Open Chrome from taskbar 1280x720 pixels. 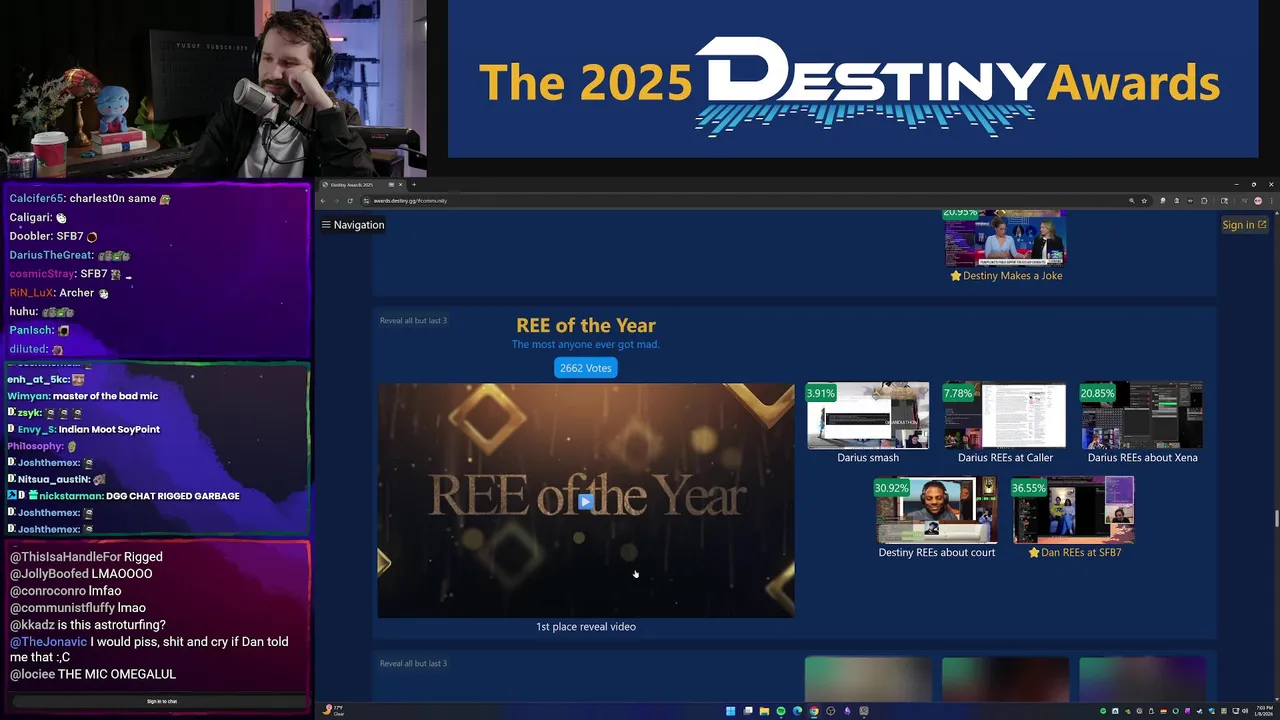point(814,711)
